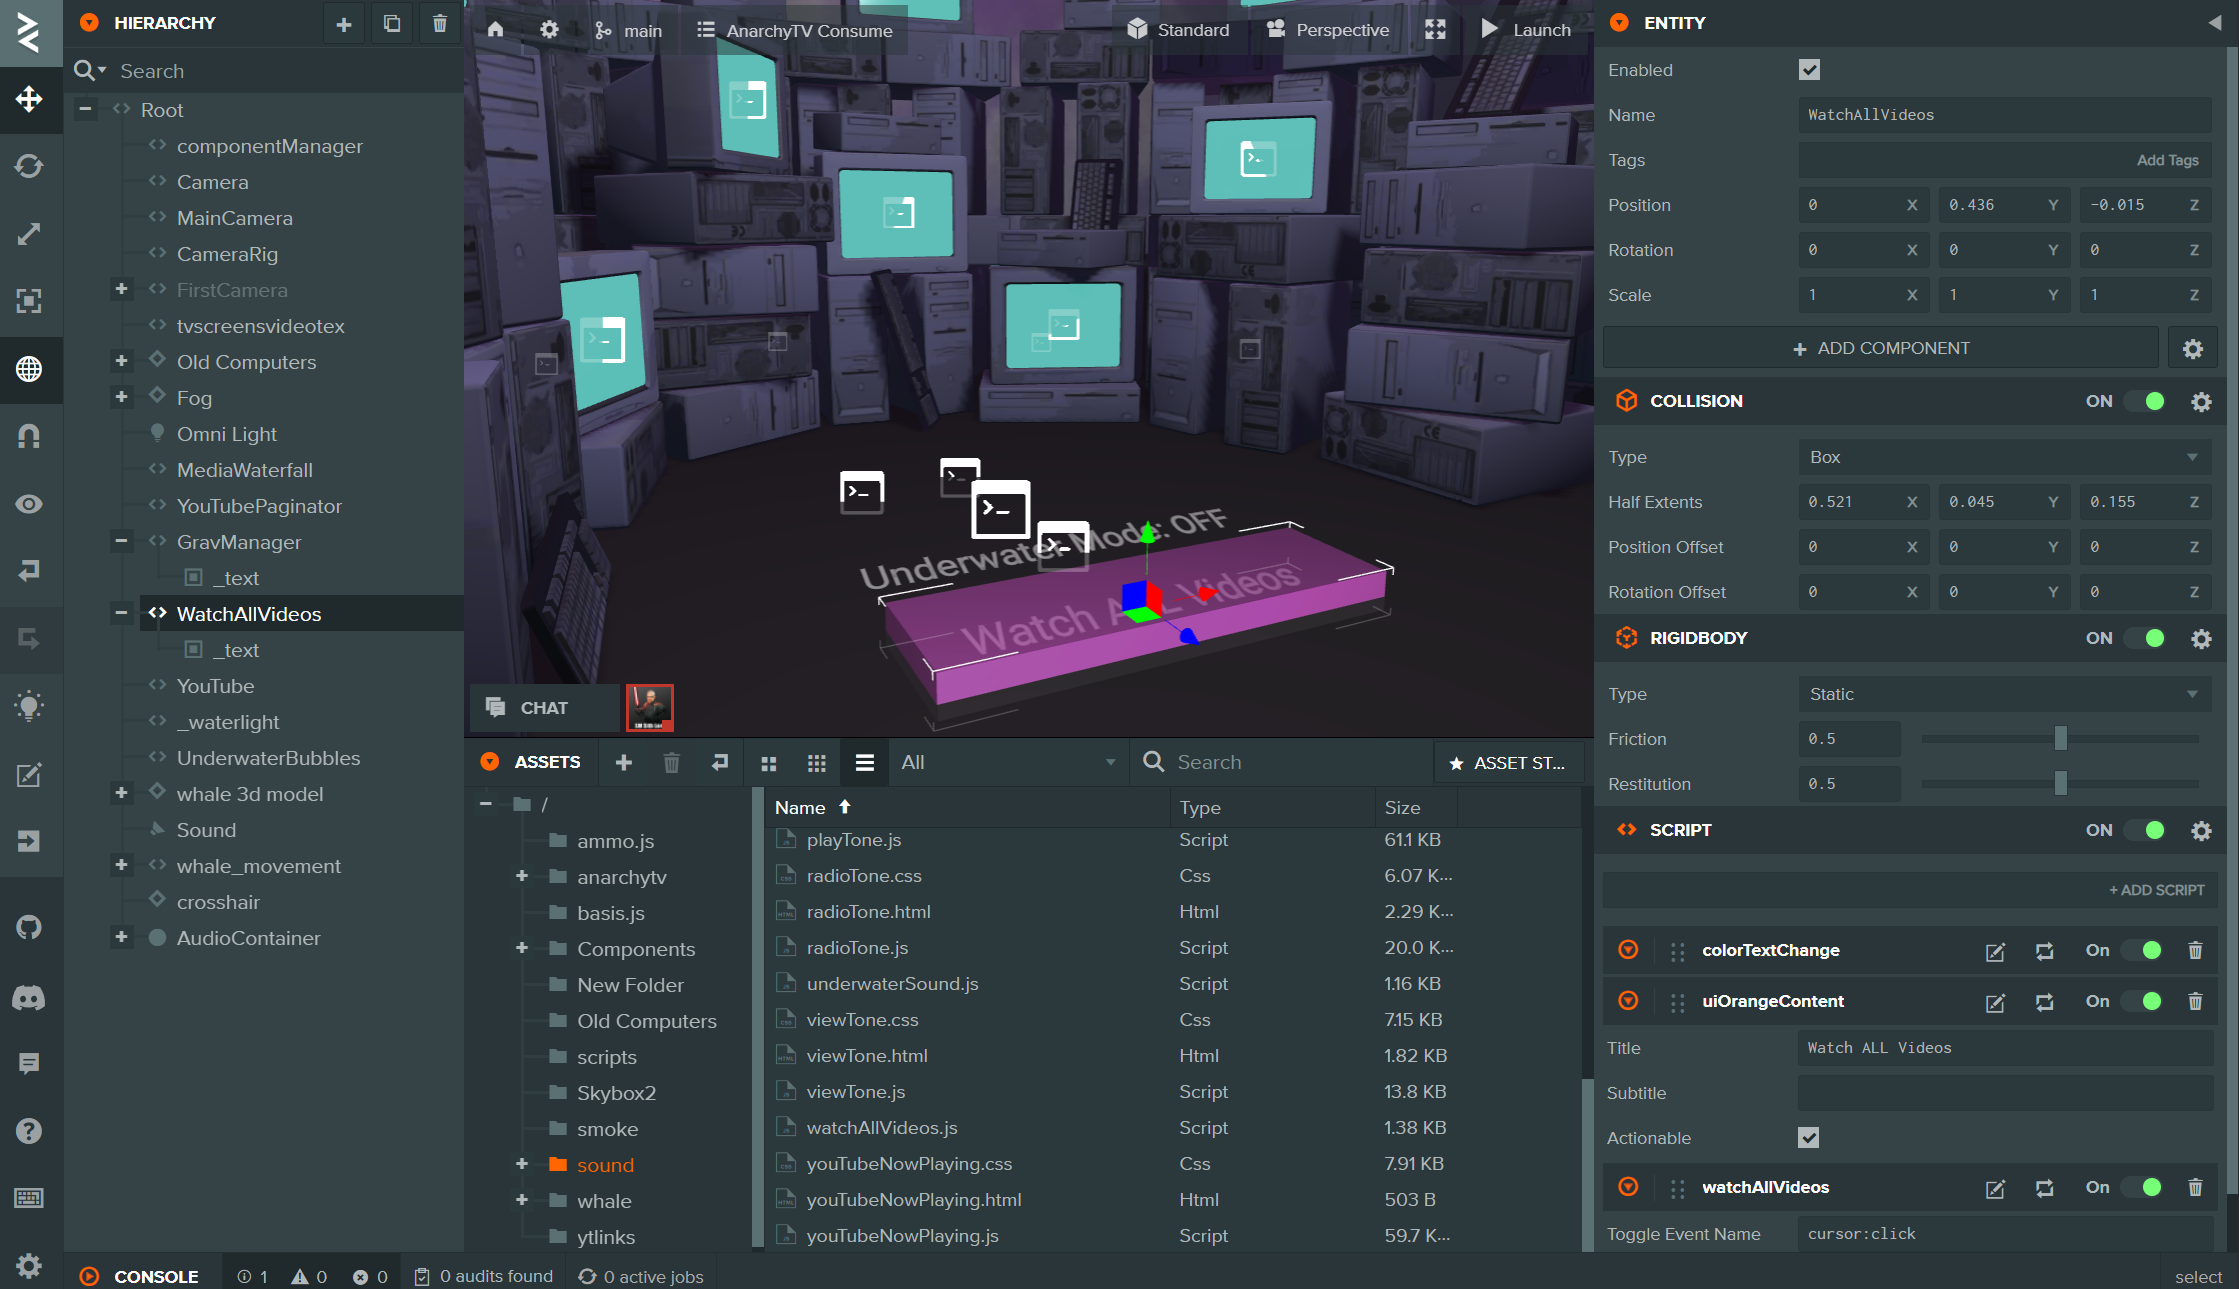Click Add Script button

2156,890
